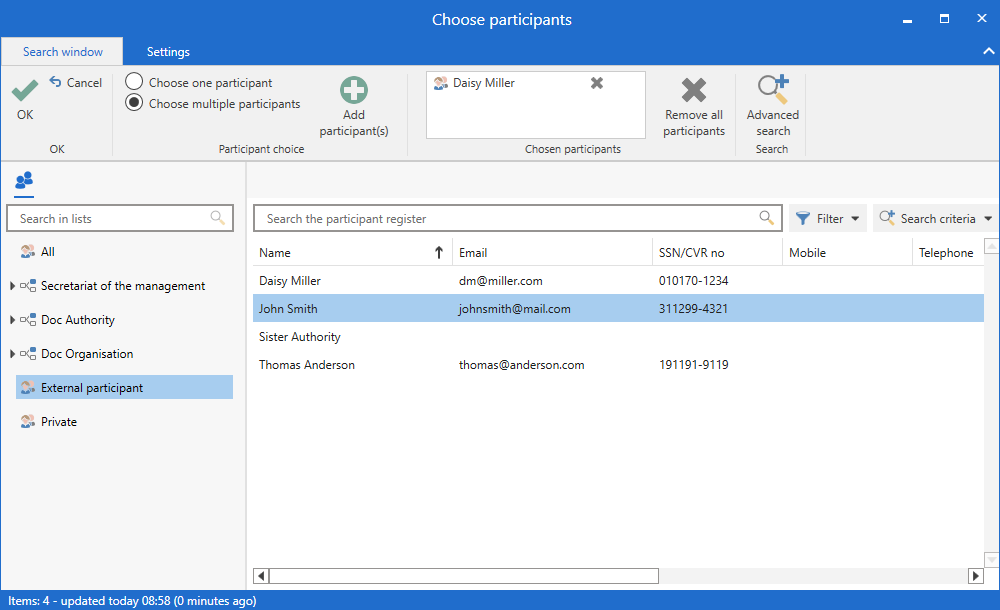
Task: Click the magnifier in participant register search
Action: (x=766, y=218)
